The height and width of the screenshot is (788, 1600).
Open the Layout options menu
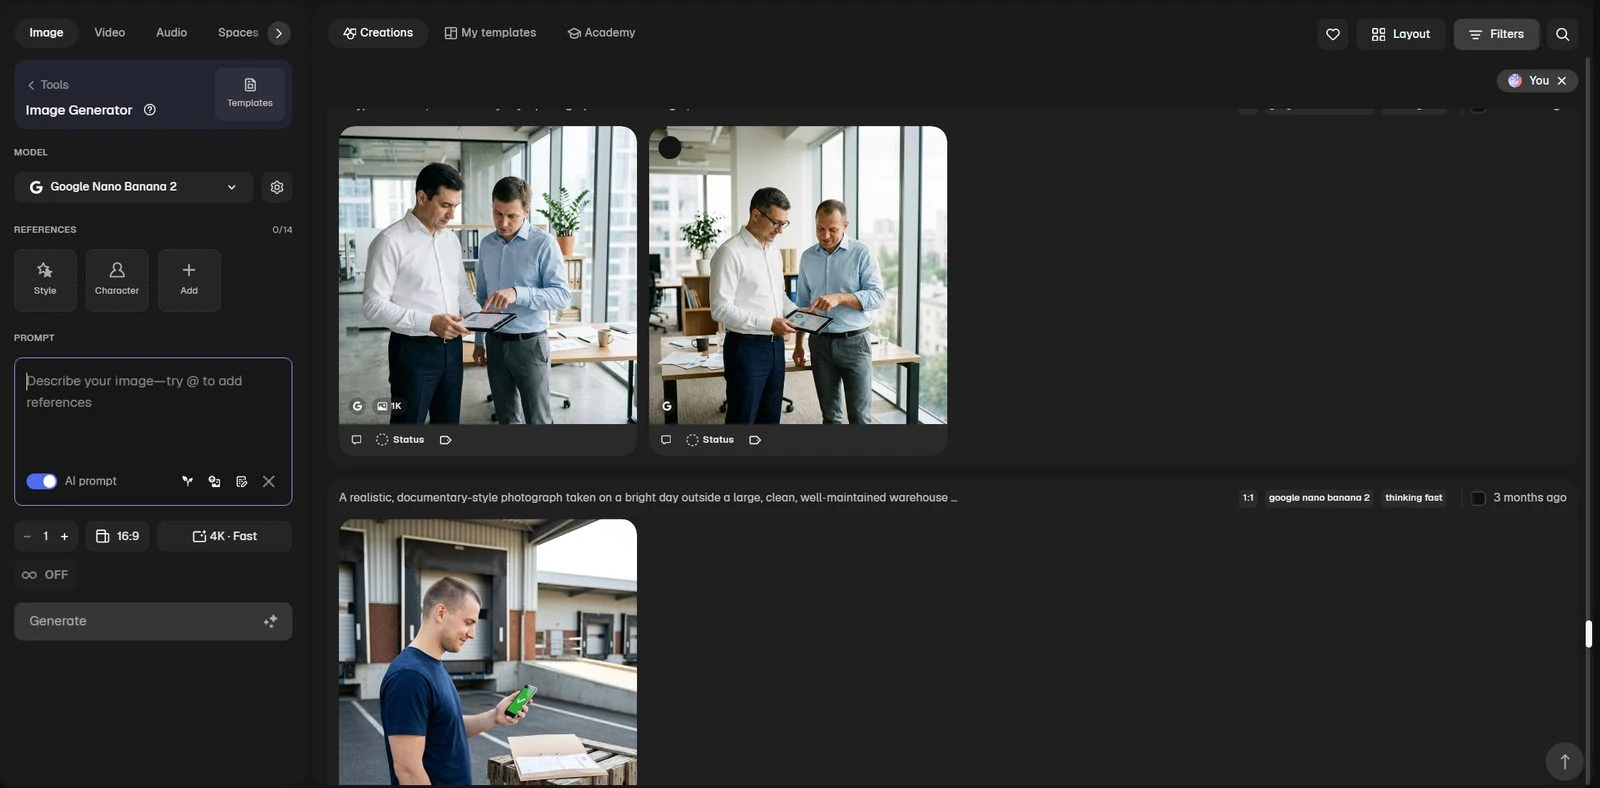click(1401, 34)
